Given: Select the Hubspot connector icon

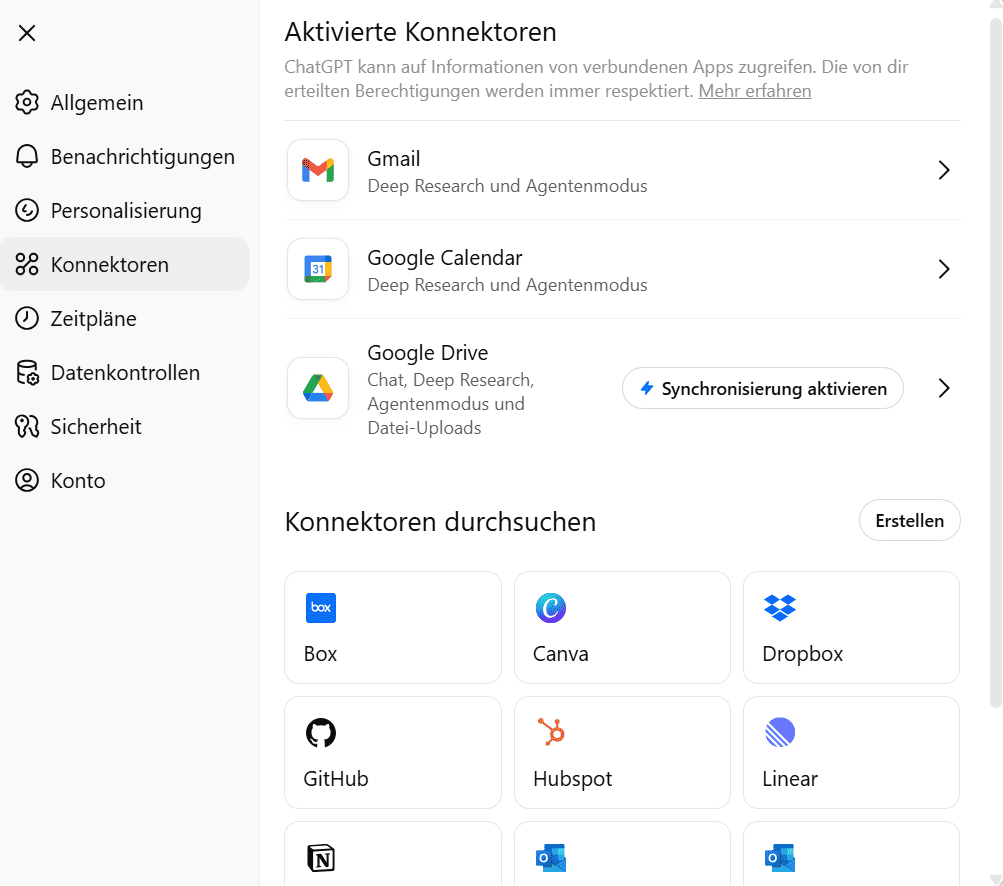Looking at the screenshot, I should pos(551,733).
